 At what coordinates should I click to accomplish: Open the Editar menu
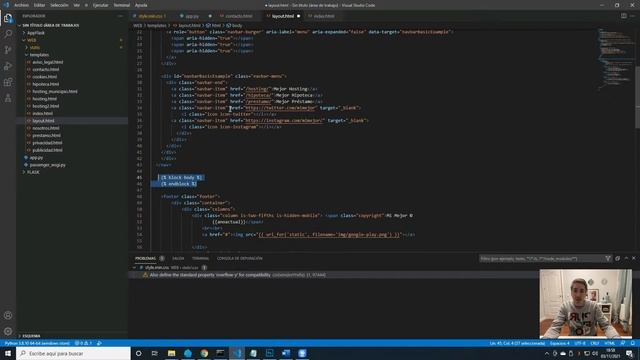tap(39, 5)
